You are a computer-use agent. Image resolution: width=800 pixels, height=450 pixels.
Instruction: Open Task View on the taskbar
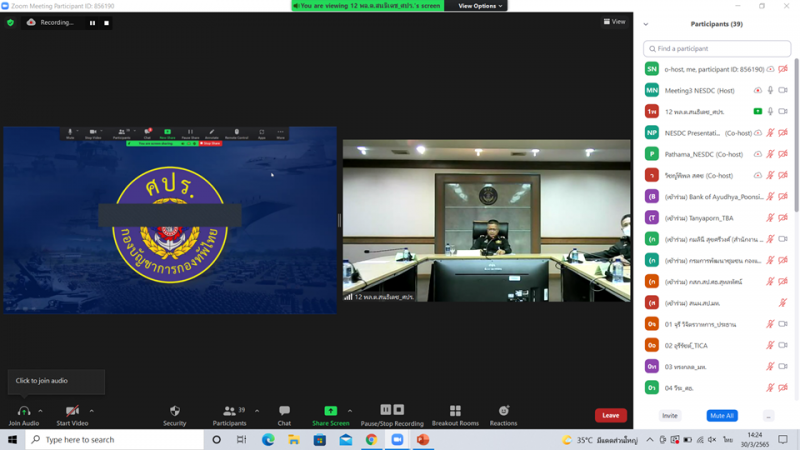click(x=242, y=439)
